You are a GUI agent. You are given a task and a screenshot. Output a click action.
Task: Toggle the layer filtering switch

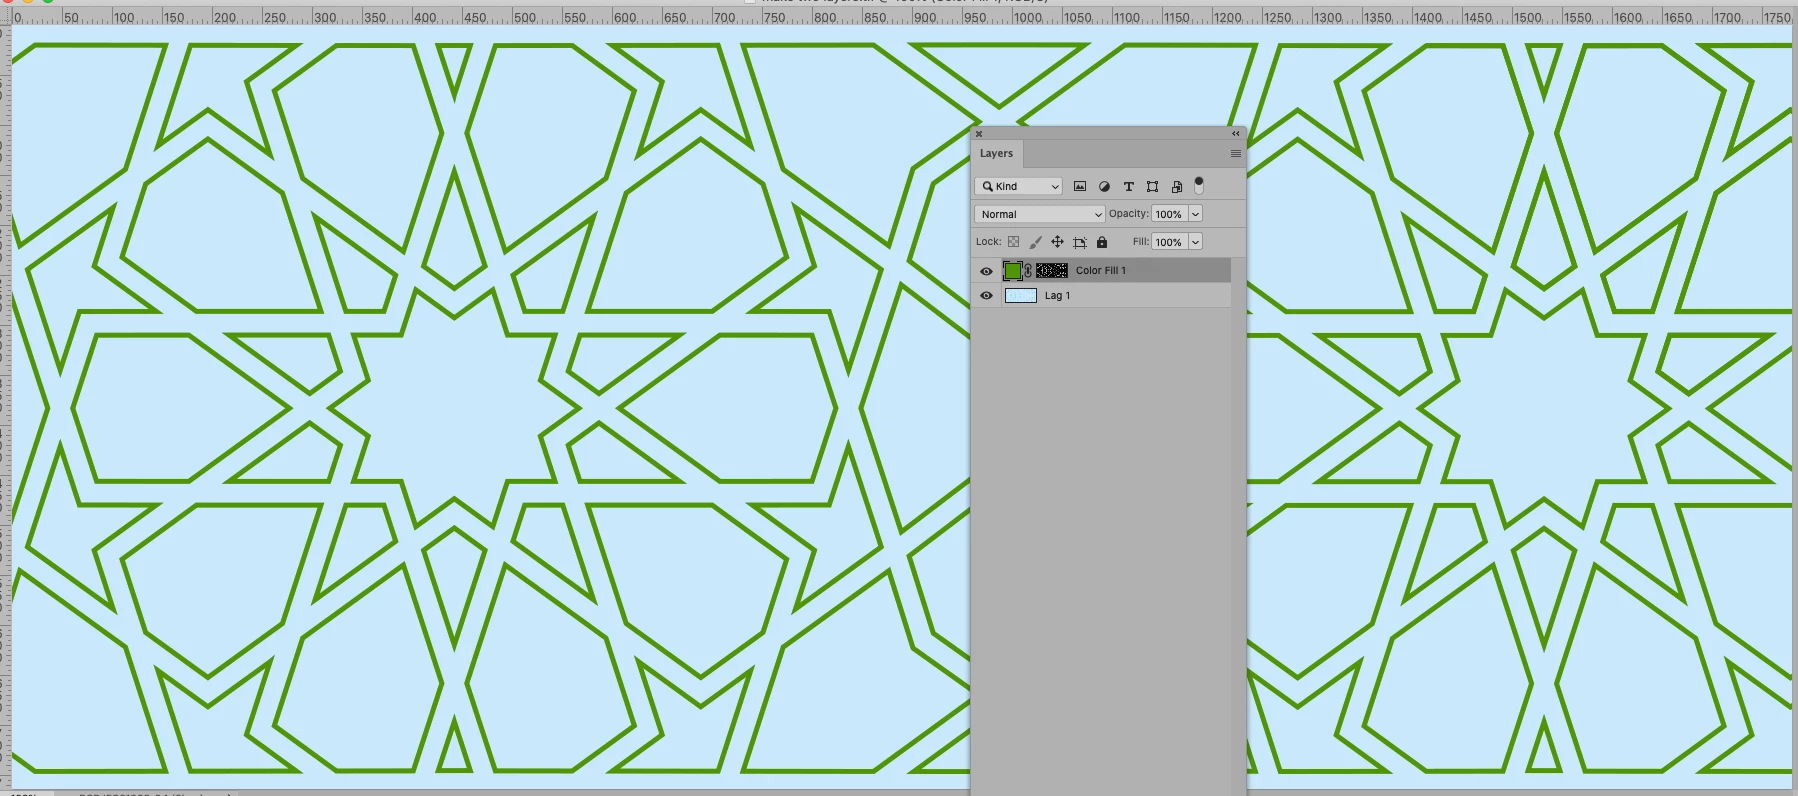pos(1199,185)
